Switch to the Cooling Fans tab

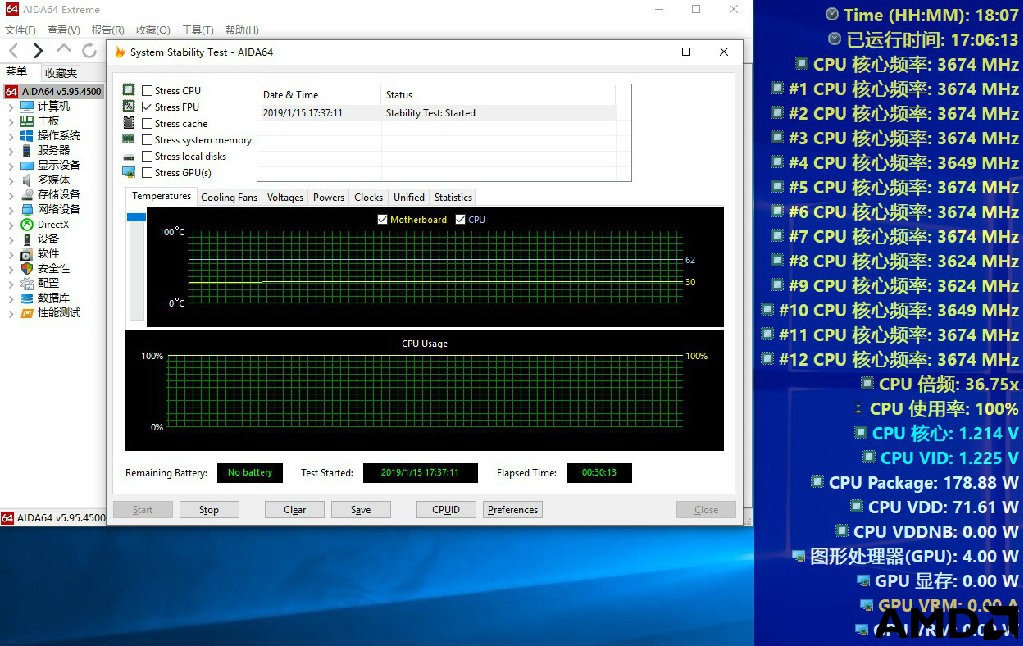coord(229,197)
